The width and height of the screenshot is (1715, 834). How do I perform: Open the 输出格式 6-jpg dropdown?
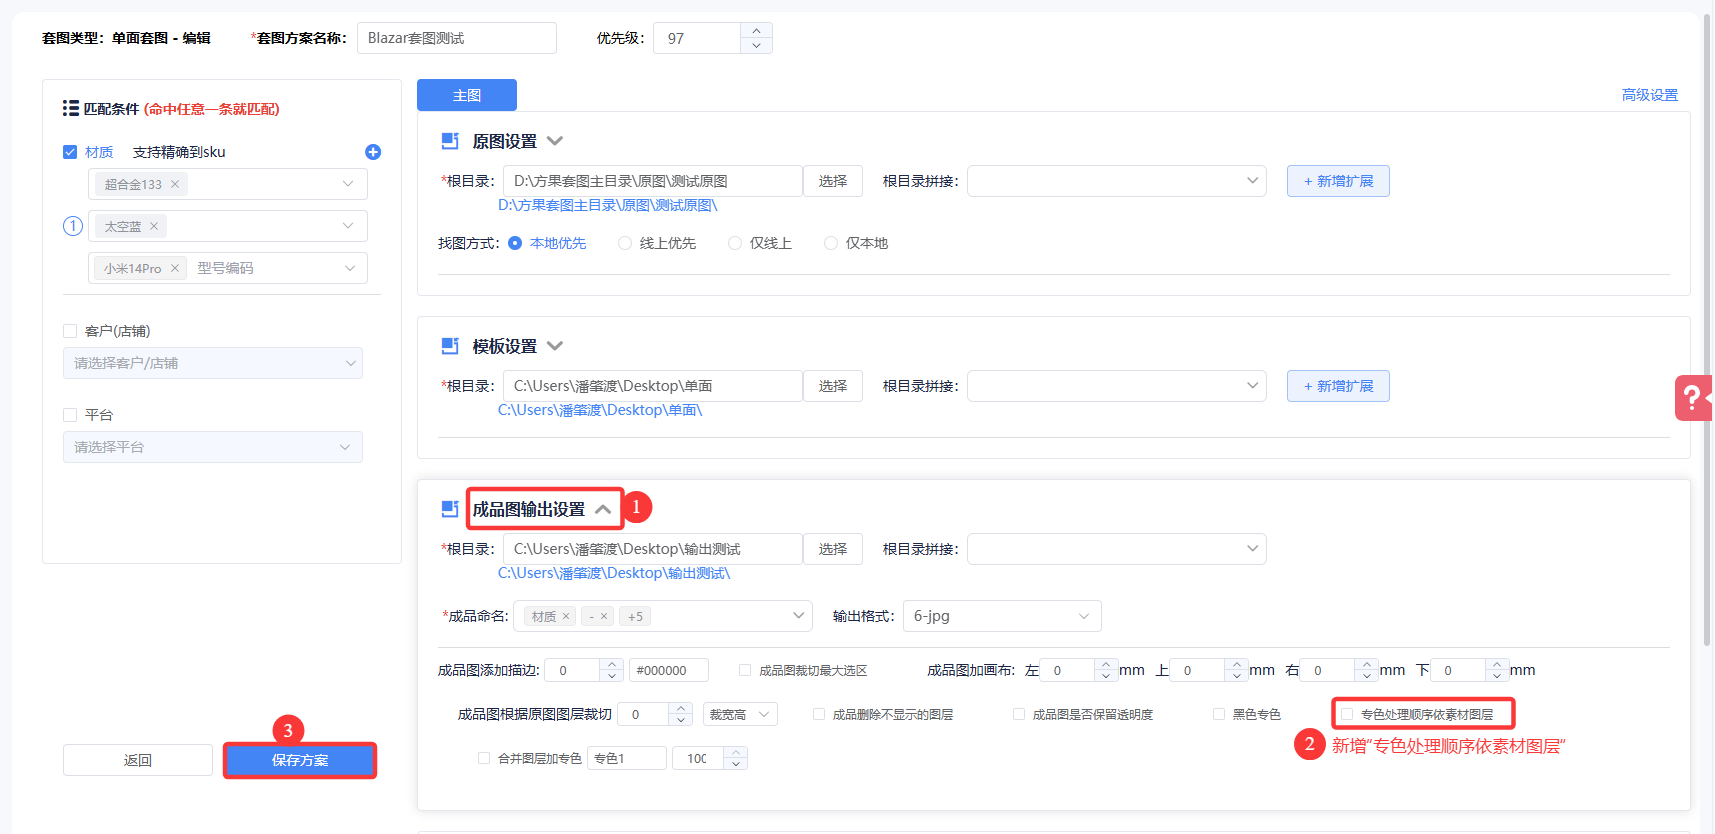(x=1001, y=616)
